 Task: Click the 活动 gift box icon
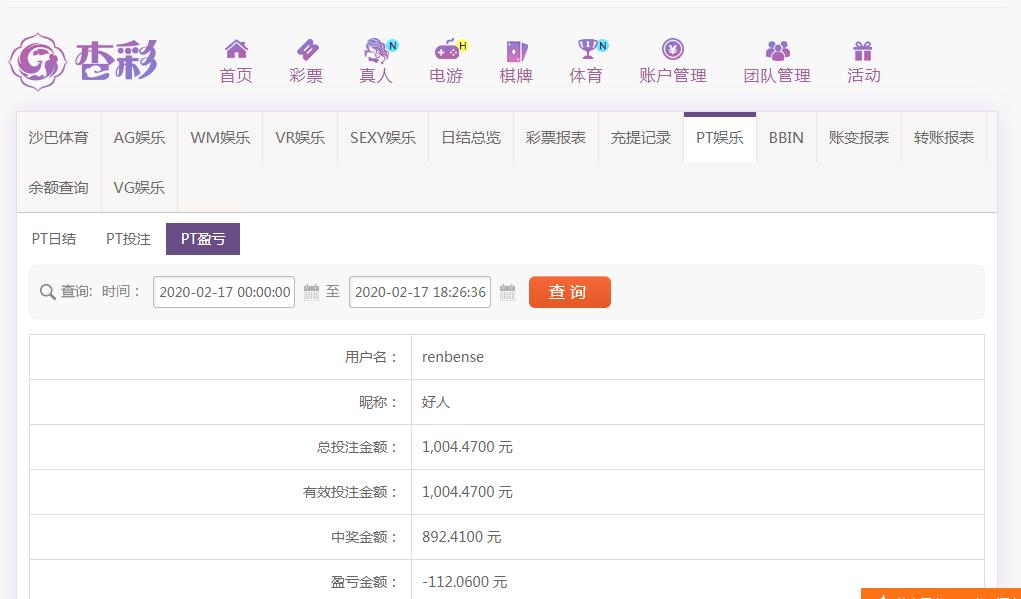[863, 50]
